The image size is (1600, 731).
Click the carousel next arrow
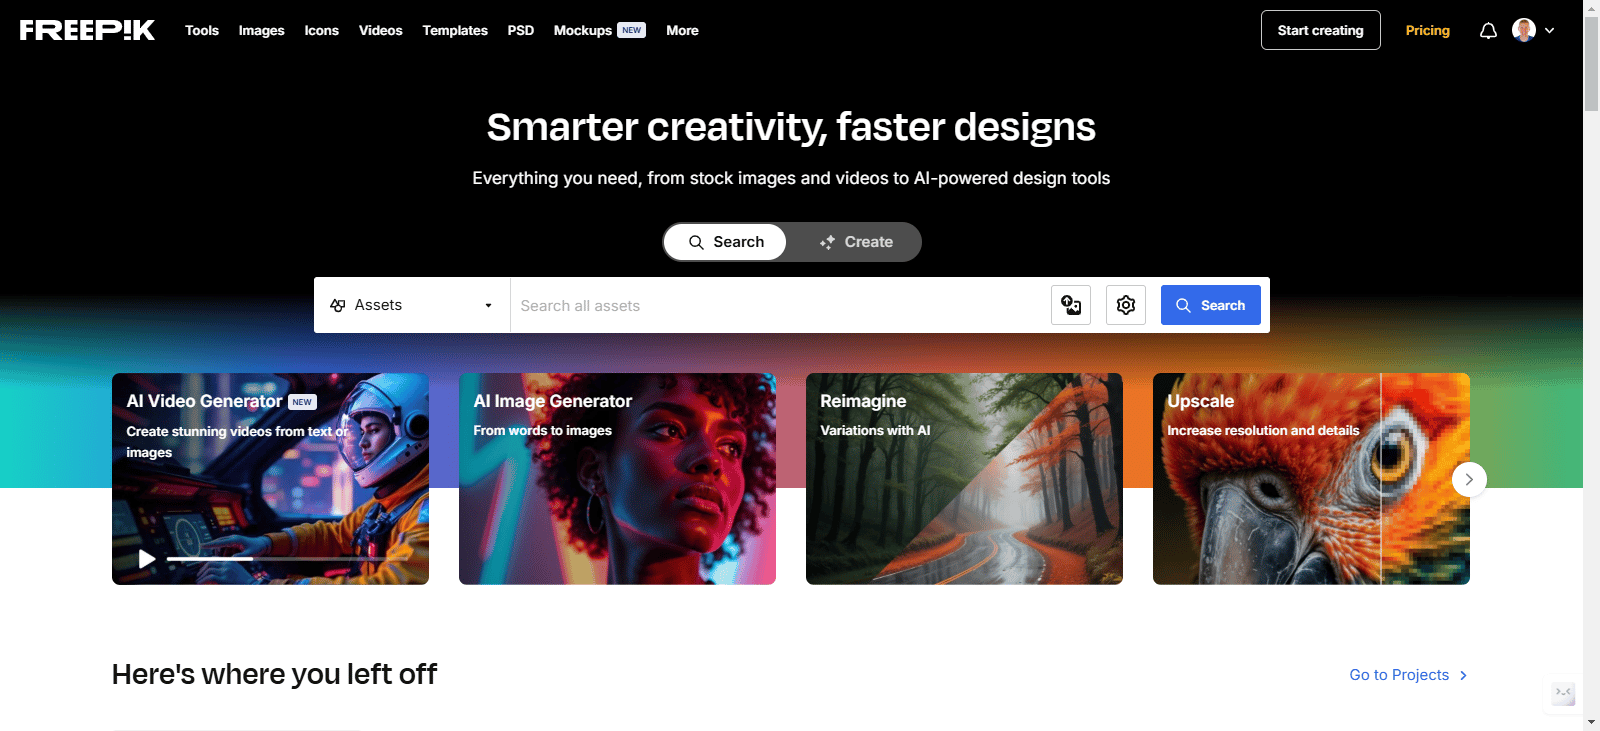click(x=1469, y=479)
